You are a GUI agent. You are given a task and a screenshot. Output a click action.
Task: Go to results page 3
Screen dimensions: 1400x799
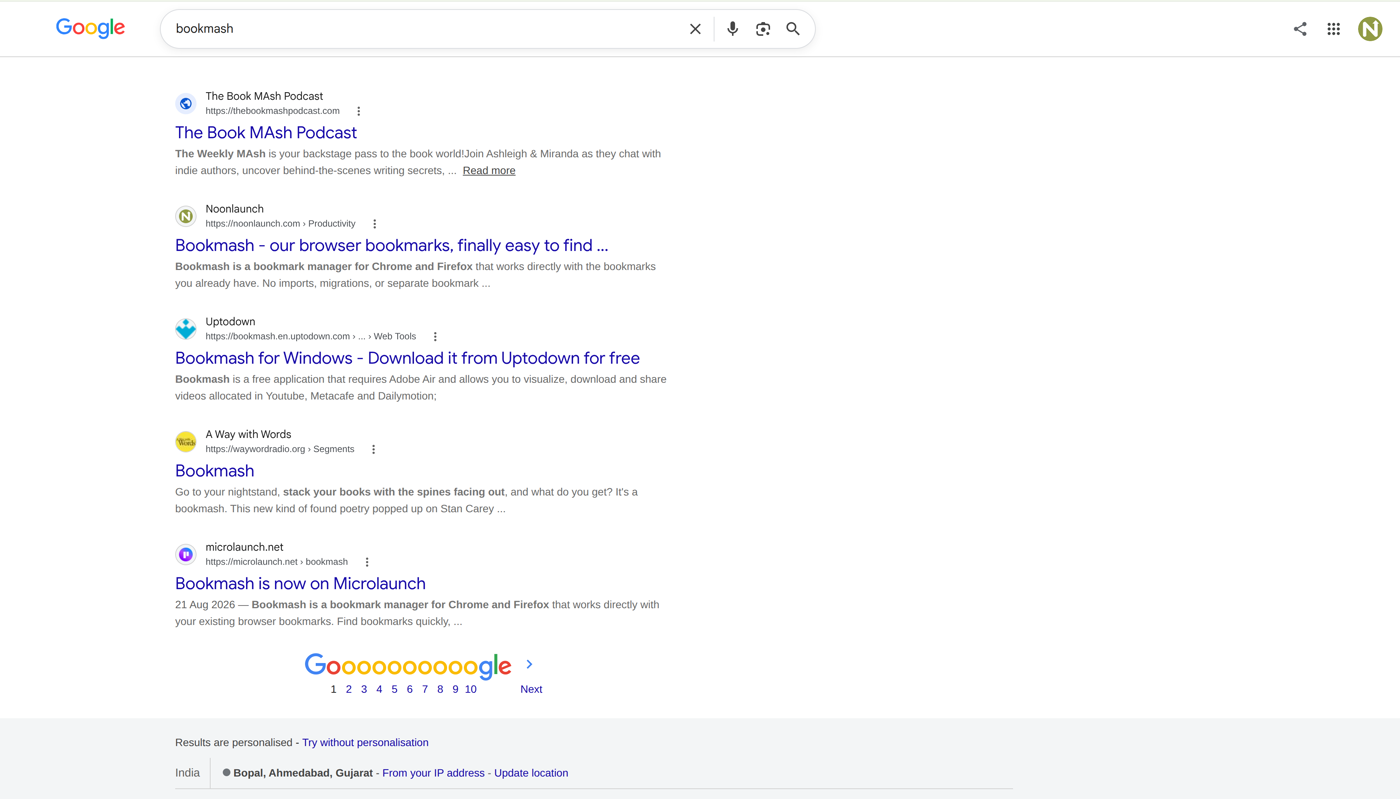(x=364, y=689)
